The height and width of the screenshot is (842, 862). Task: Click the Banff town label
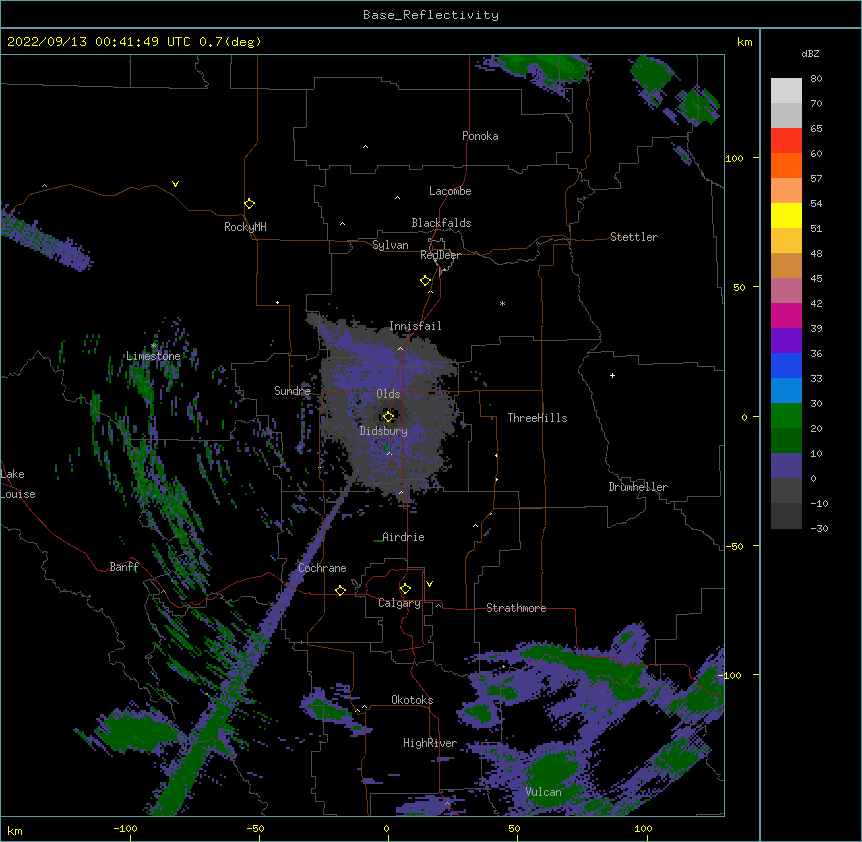[x=124, y=567]
